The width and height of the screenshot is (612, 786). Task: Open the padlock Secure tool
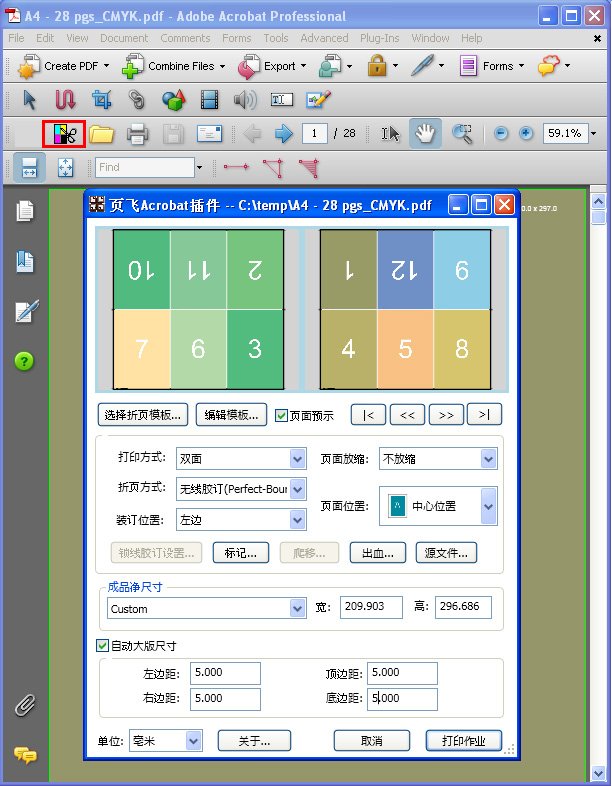pyautogui.click(x=377, y=66)
